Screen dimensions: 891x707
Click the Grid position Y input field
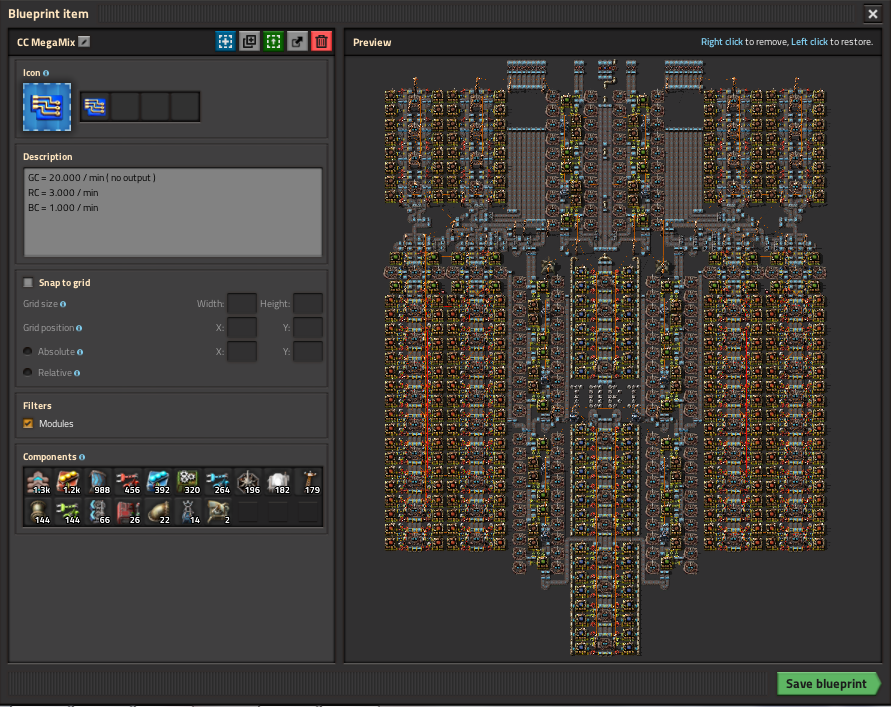[x=308, y=327]
